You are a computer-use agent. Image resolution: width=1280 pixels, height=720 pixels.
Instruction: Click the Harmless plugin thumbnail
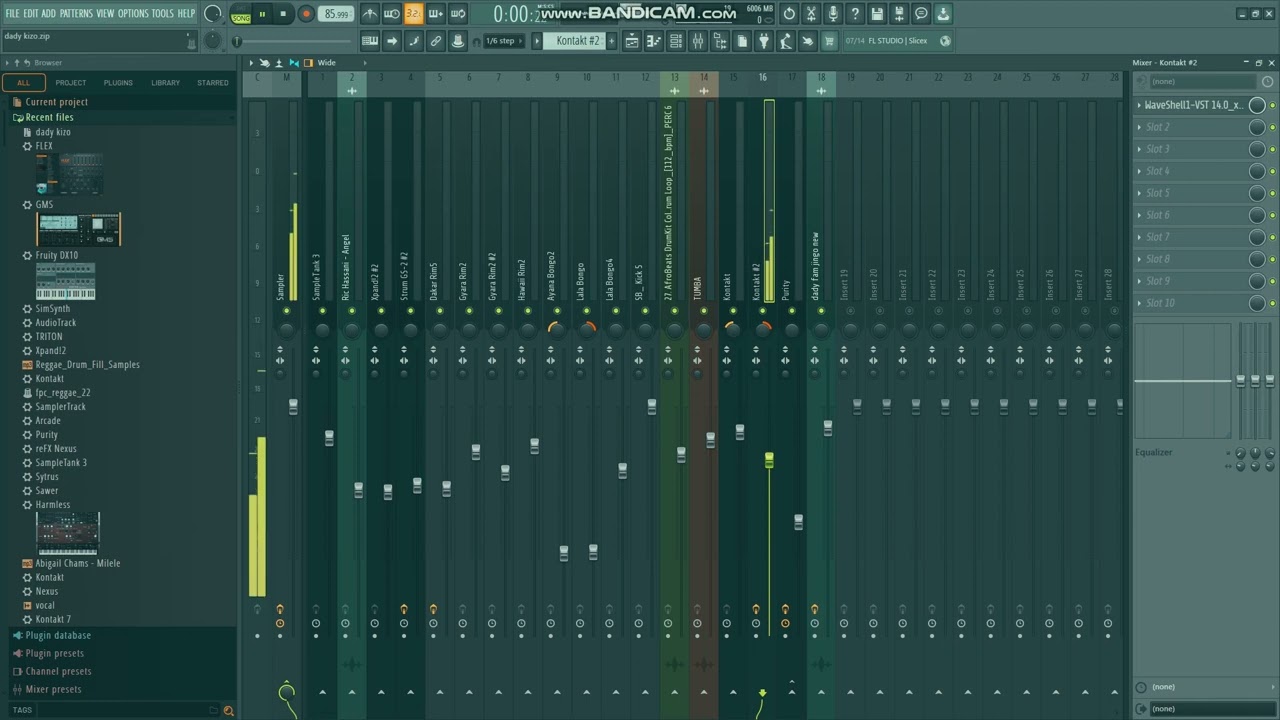pos(68,533)
